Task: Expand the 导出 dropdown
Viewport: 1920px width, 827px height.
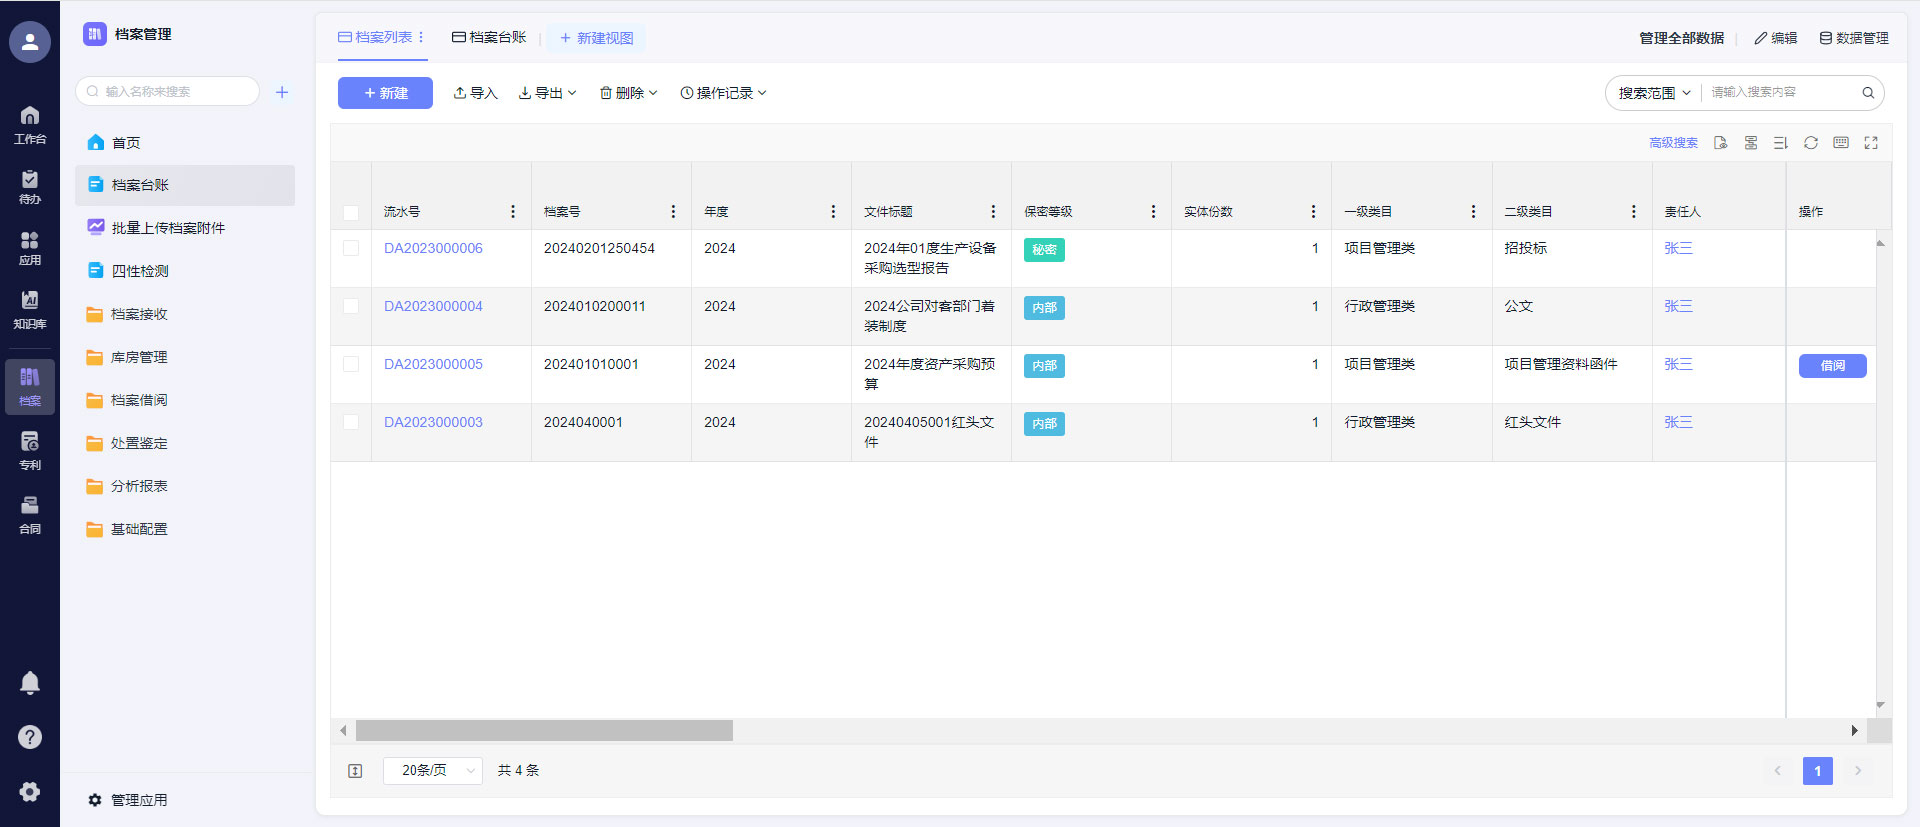Action: (x=547, y=93)
